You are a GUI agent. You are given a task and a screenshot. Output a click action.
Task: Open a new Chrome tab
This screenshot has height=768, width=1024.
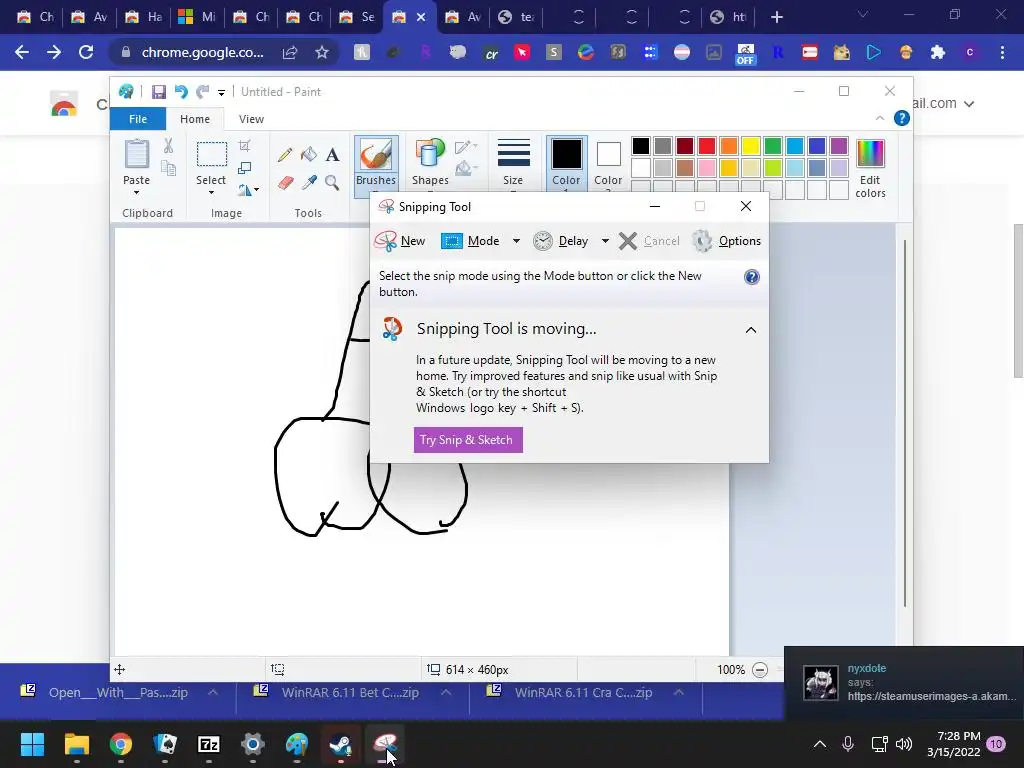pyautogui.click(x=776, y=17)
